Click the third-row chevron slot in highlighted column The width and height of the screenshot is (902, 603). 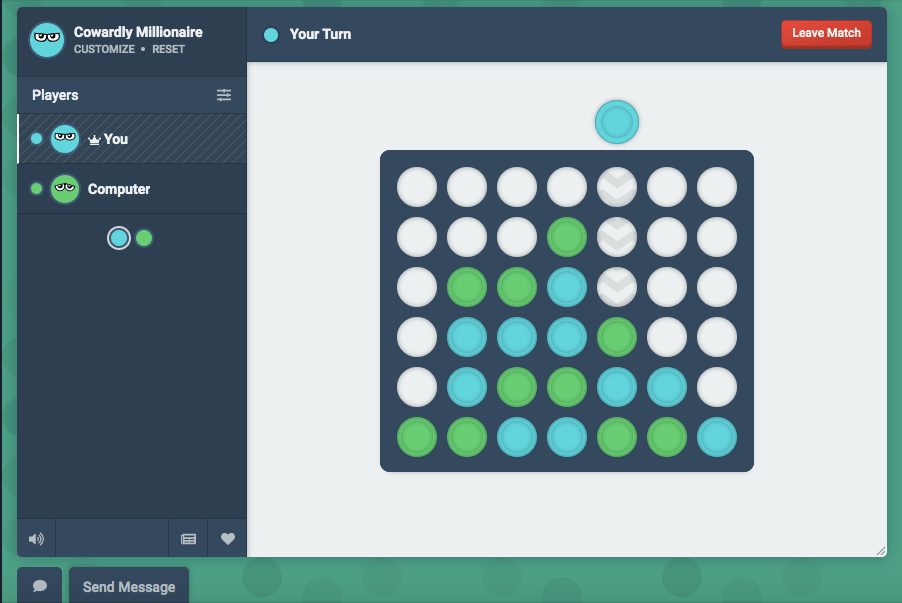tap(617, 287)
